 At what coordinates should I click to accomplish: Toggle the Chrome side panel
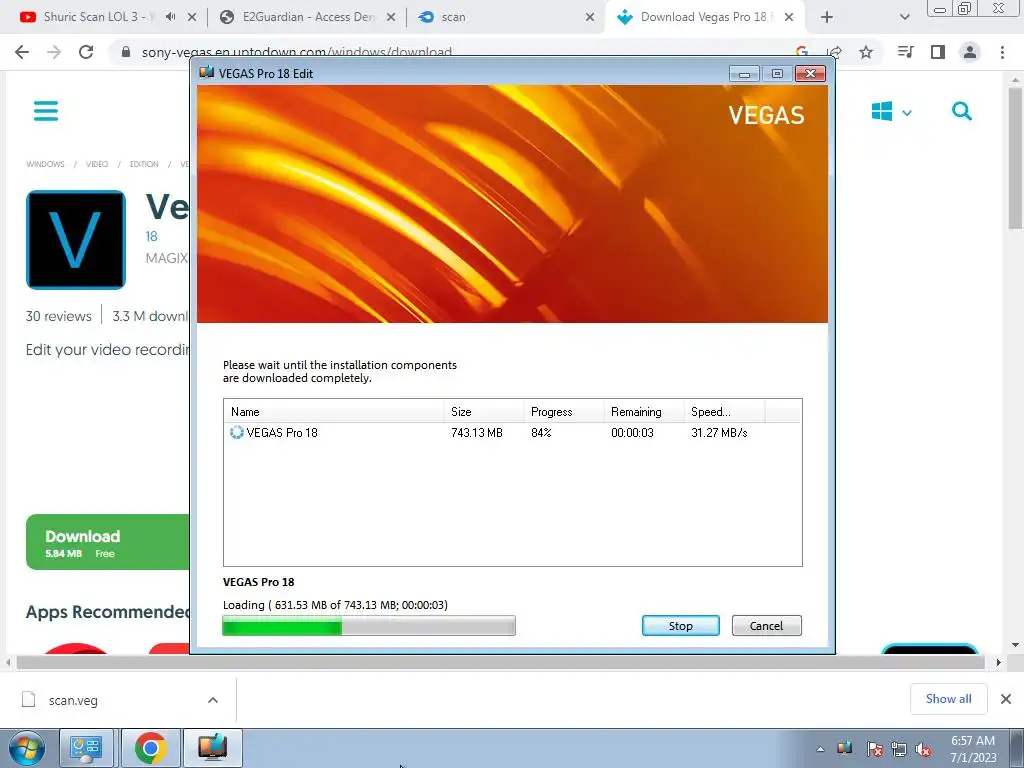pos(938,52)
